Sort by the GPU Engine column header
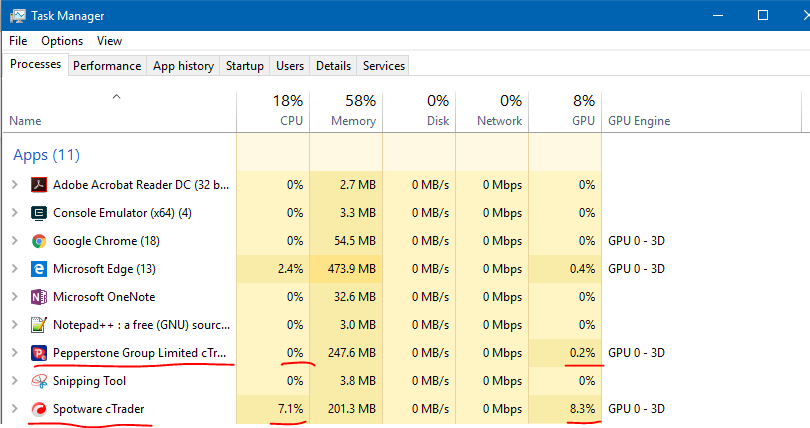Screen dimensions: 810x428 coord(702,112)
